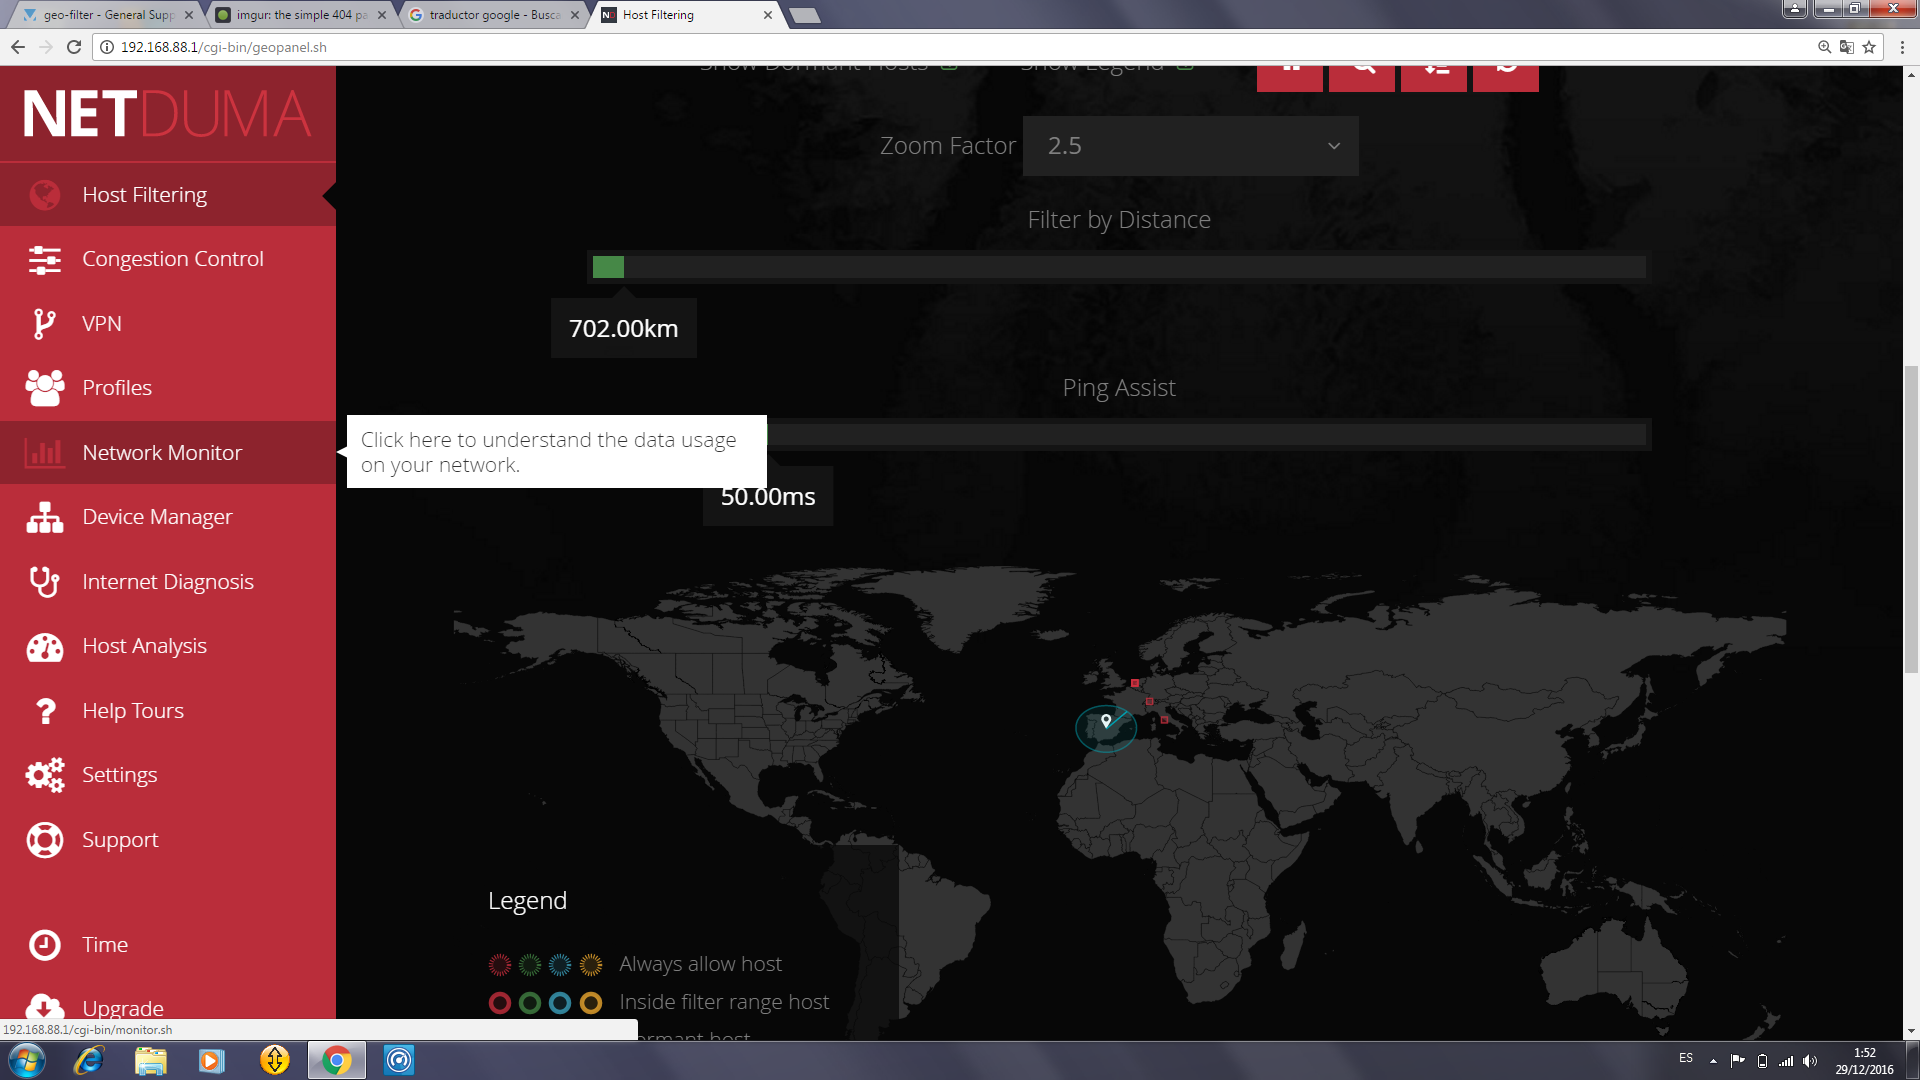1920x1080 pixels.
Task: Open Chrome from the Windows taskbar
Action: pyautogui.click(x=337, y=1060)
